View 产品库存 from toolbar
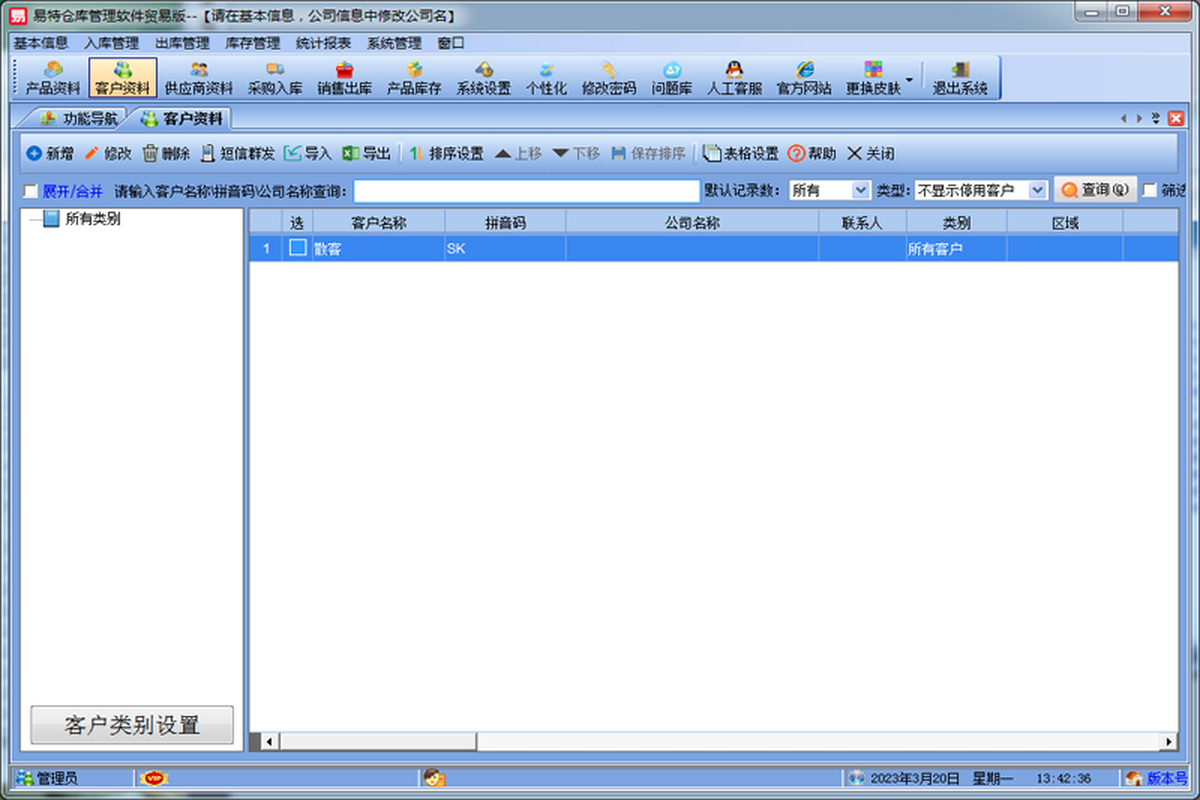The image size is (1200, 800). coord(414,78)
